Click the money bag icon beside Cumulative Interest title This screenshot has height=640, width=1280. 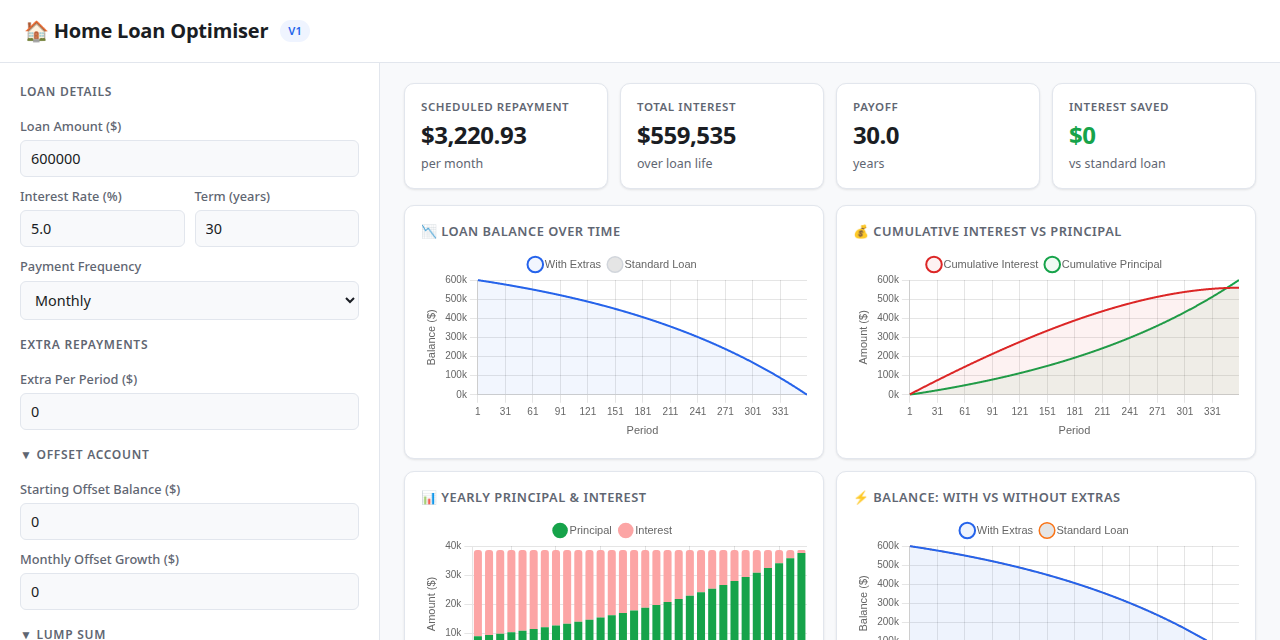coord(861,232)
